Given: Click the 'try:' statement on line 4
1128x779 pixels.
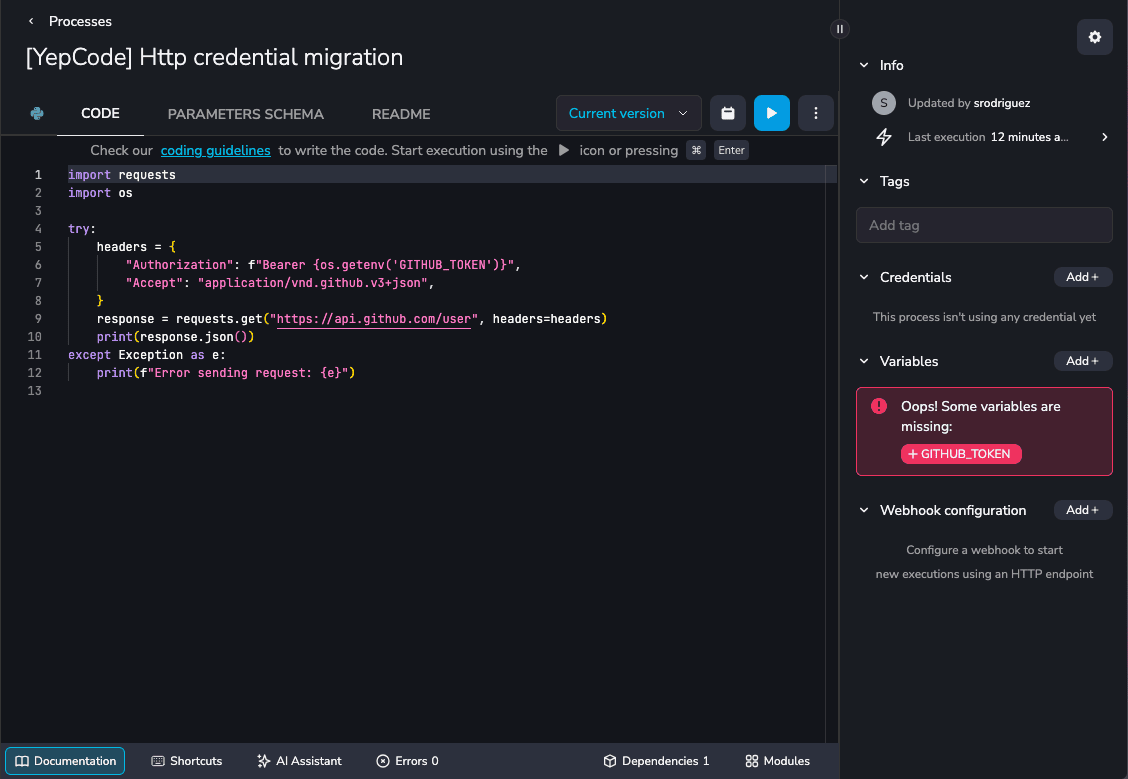Looking at the screenshot, I should [x=82, y=229].
